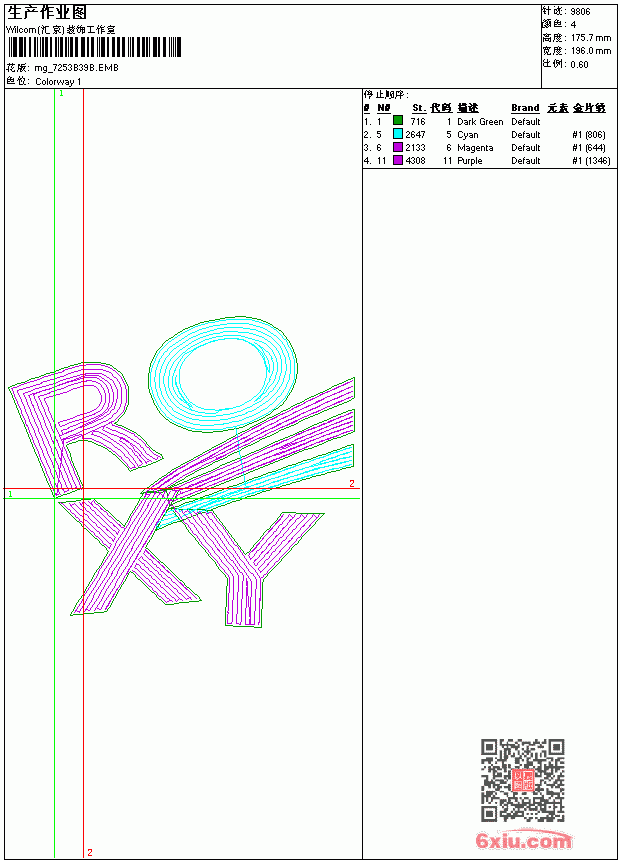The width and height of the screenshot is (620, 860).
Task: Select sequin value #1 (806)
Action: [x=589, y=134]
